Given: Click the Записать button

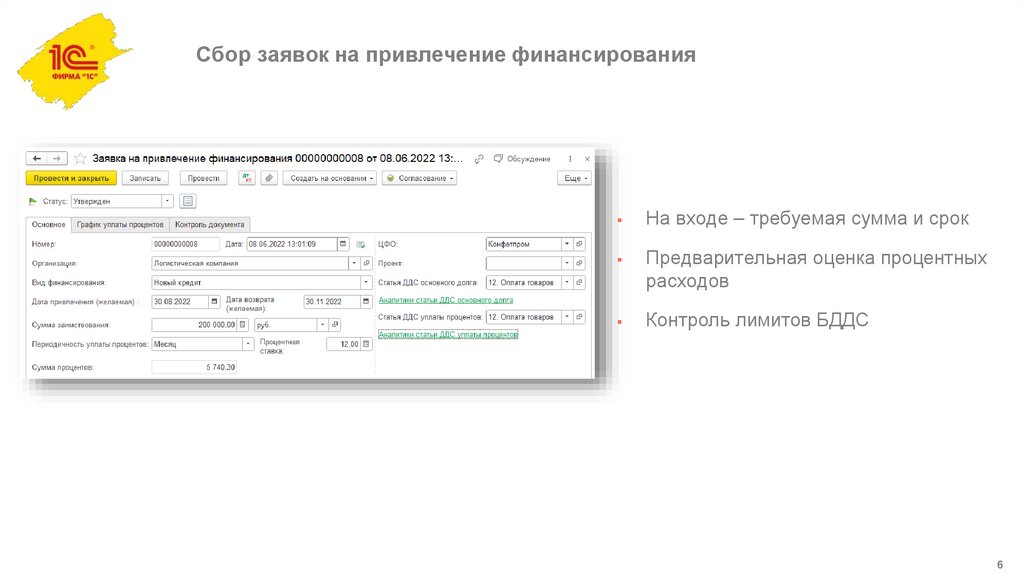Looking at the screenshot, I should 145,178.
